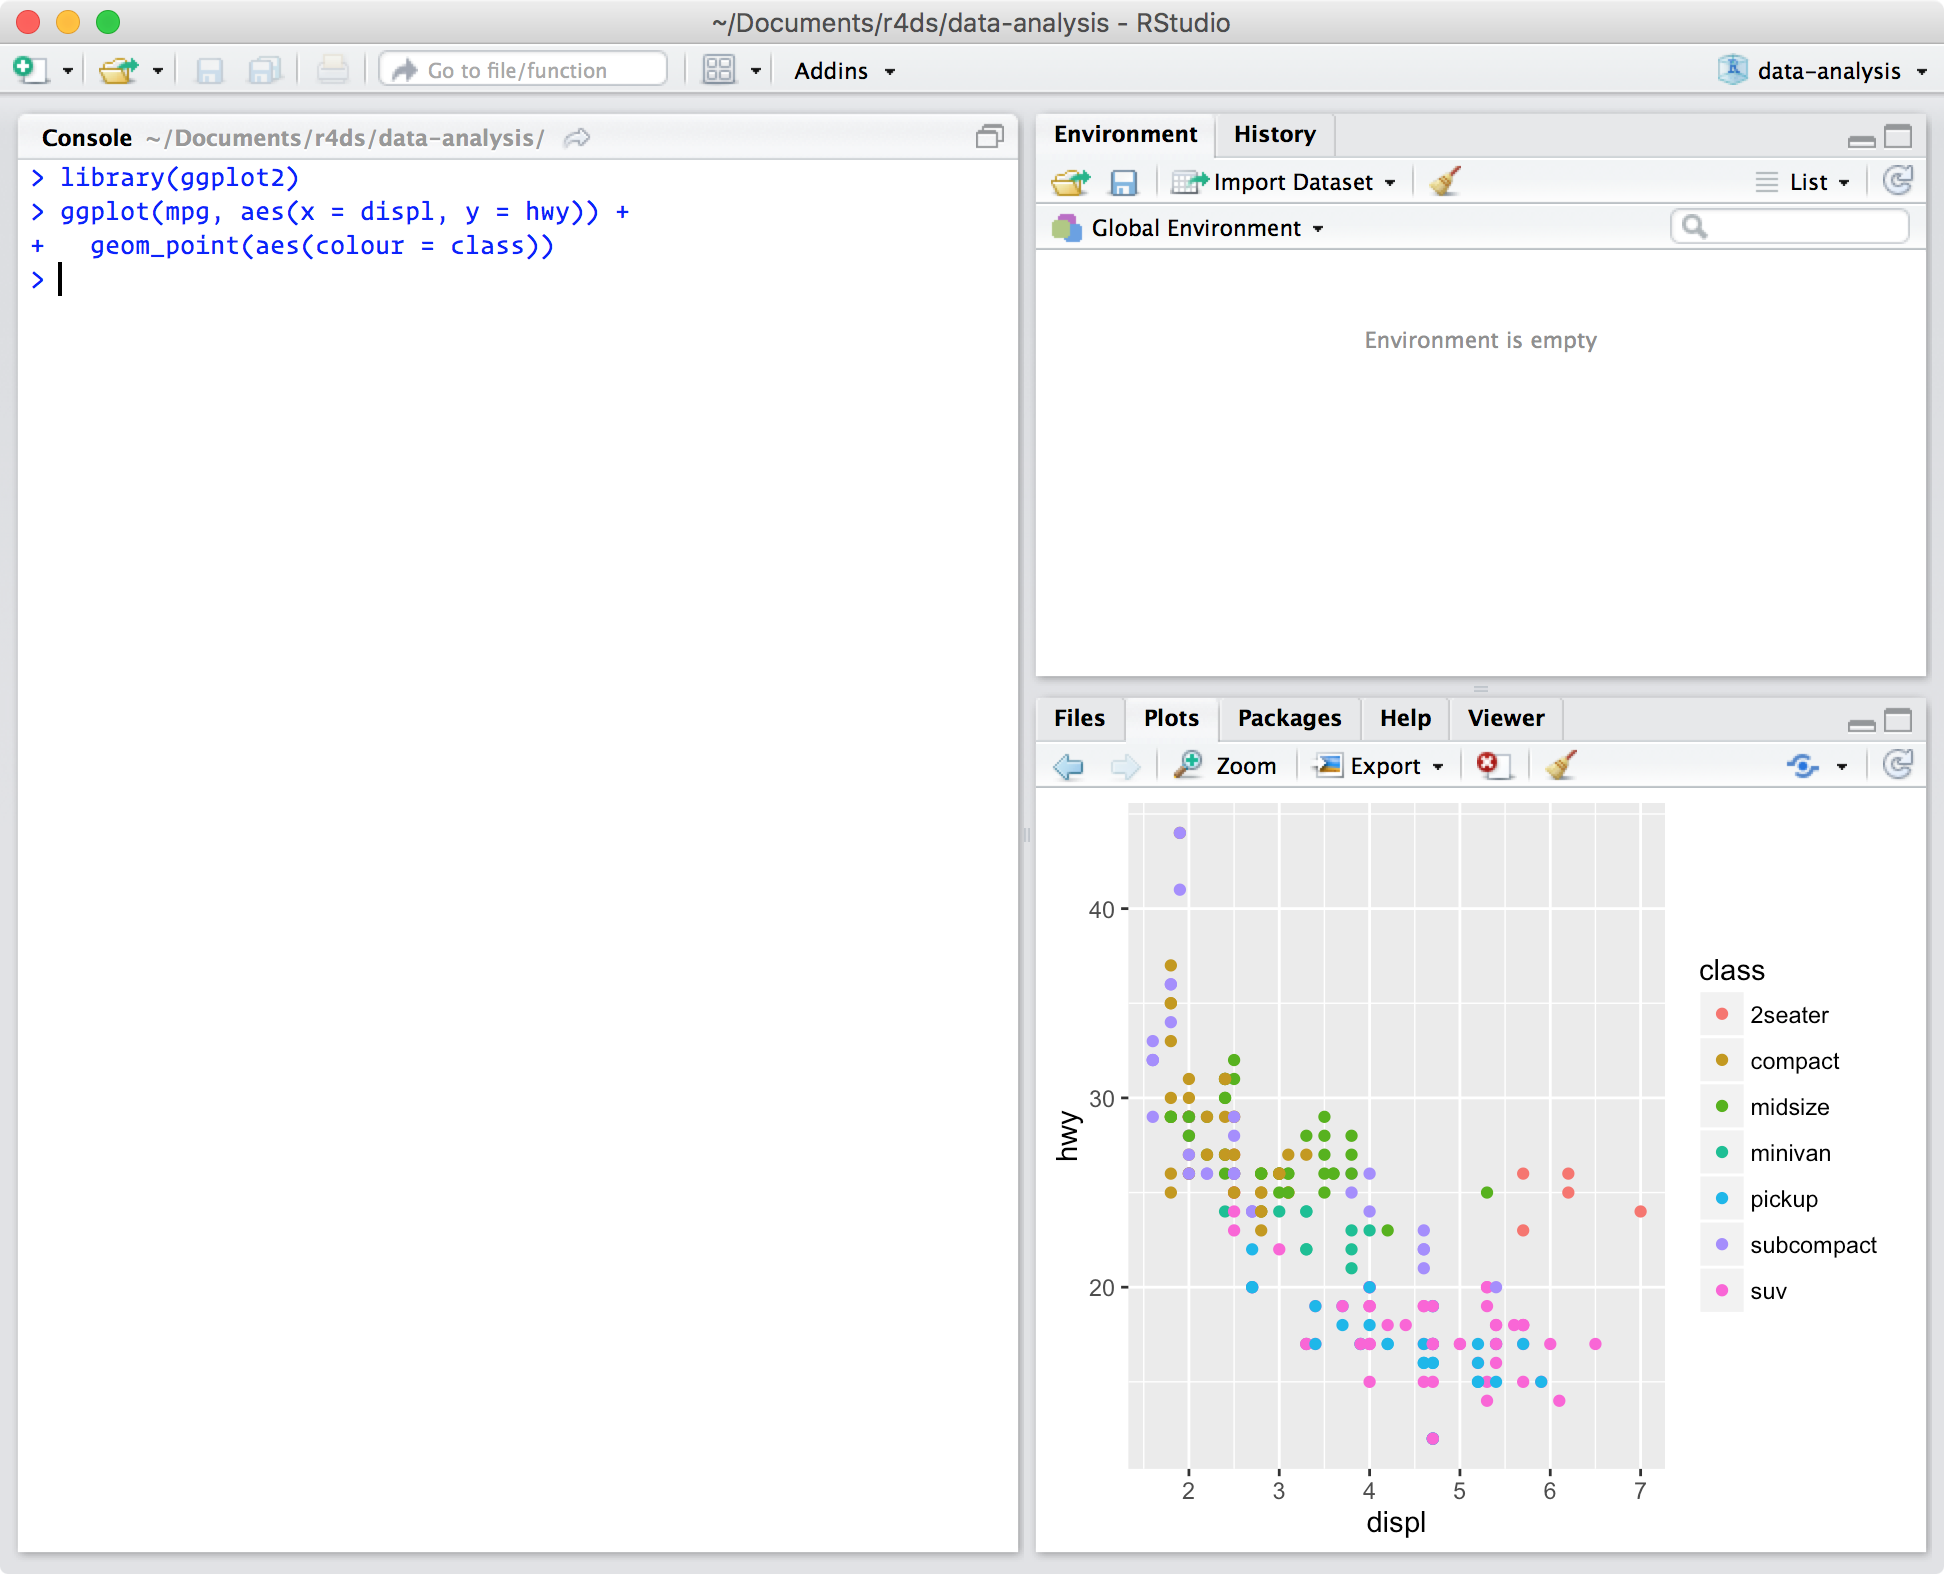
Task: Open the Help tab
Action: 1405,718
